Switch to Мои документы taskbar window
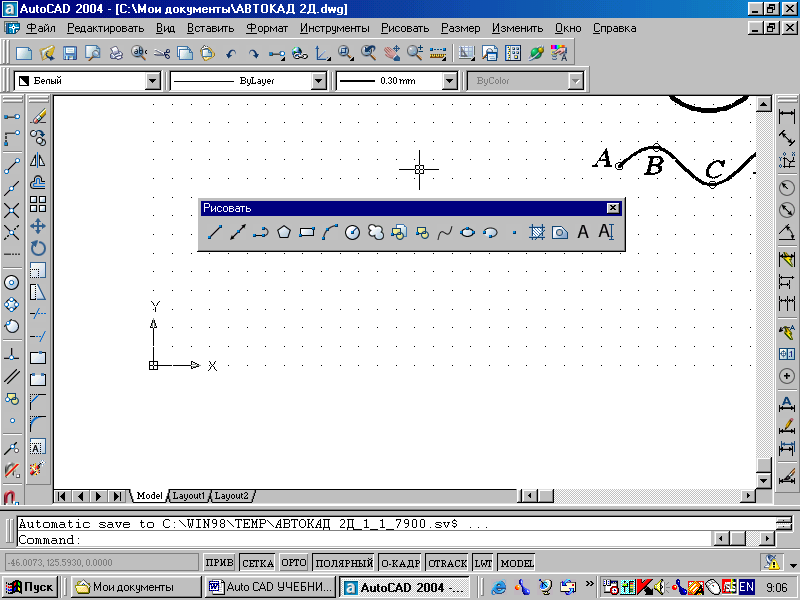The image size is (800, 600). (x=136, y=587)
